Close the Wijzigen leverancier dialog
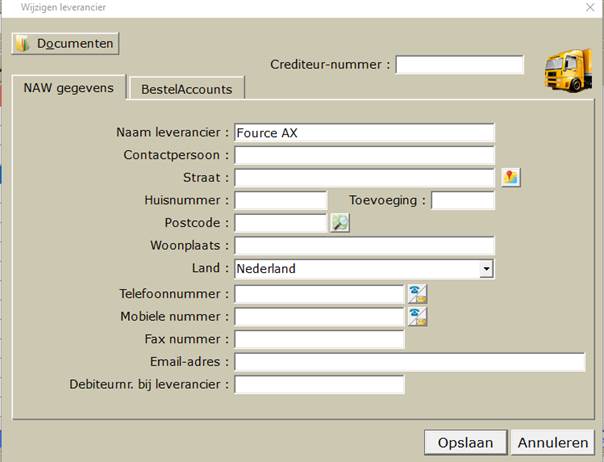 click(x=590, y=7)
